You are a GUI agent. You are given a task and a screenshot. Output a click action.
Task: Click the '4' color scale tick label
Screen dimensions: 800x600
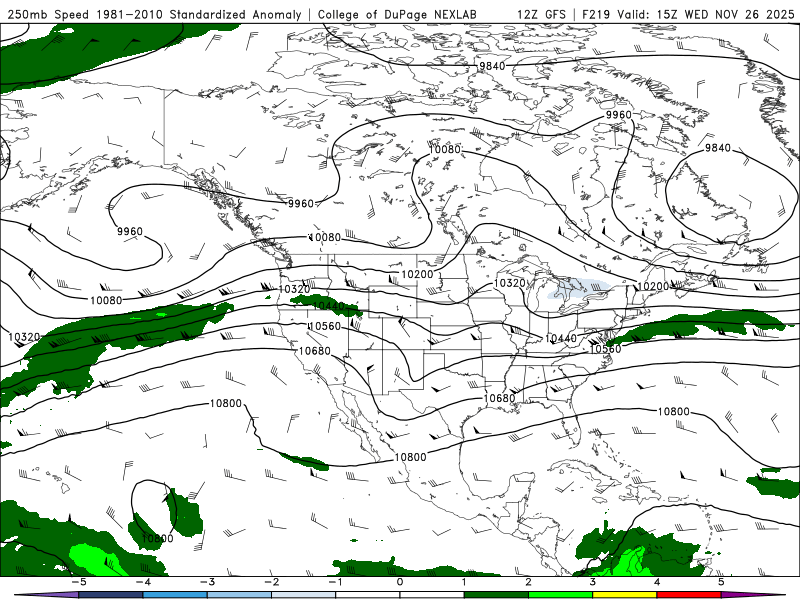click(657, 582)
